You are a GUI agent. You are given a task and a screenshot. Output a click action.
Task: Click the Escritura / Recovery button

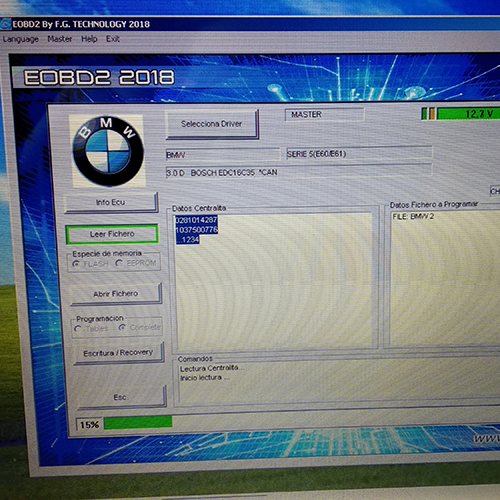pyautogui.click(x=119, y=353)
